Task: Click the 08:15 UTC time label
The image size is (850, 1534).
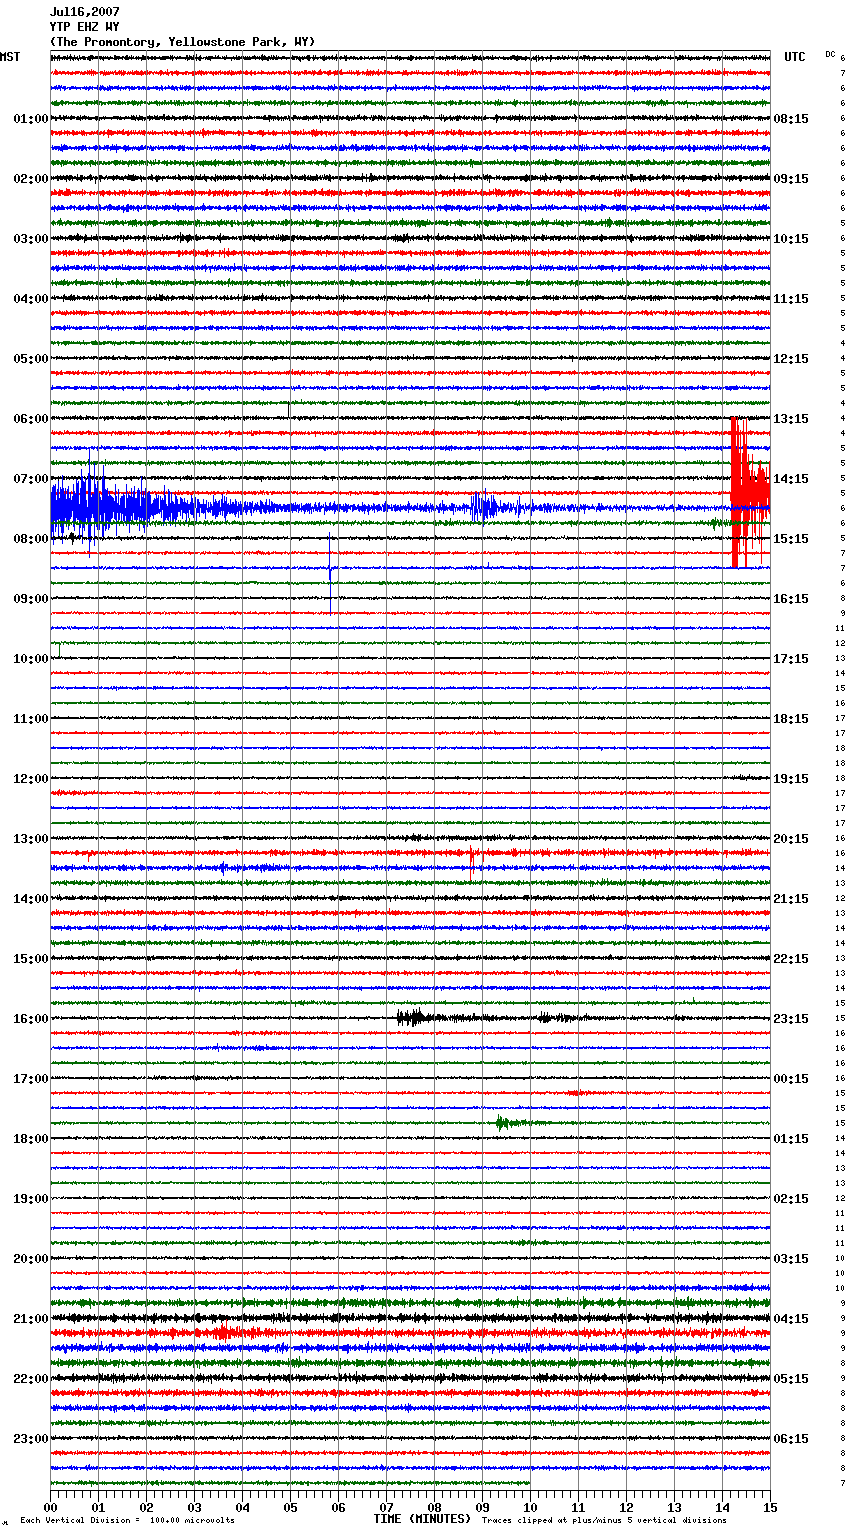Action: 791,119
